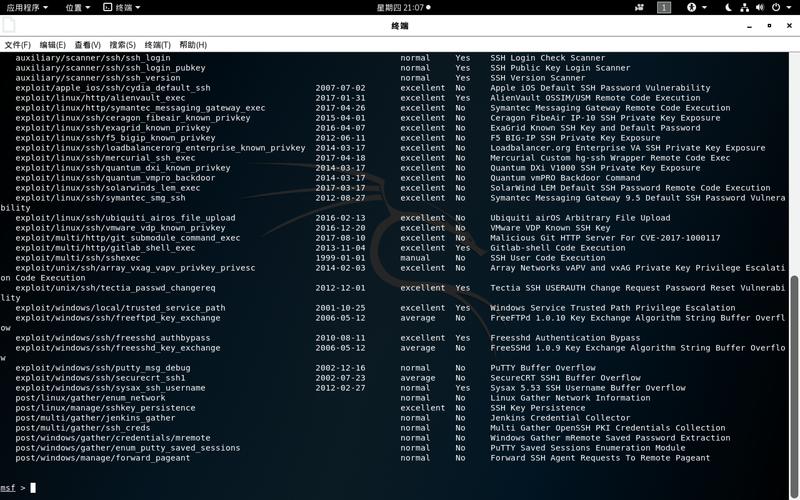This screenshot has height=500, width=800.
Task: Click 'SSH Login Check Scanner' description
Action: 548,58
